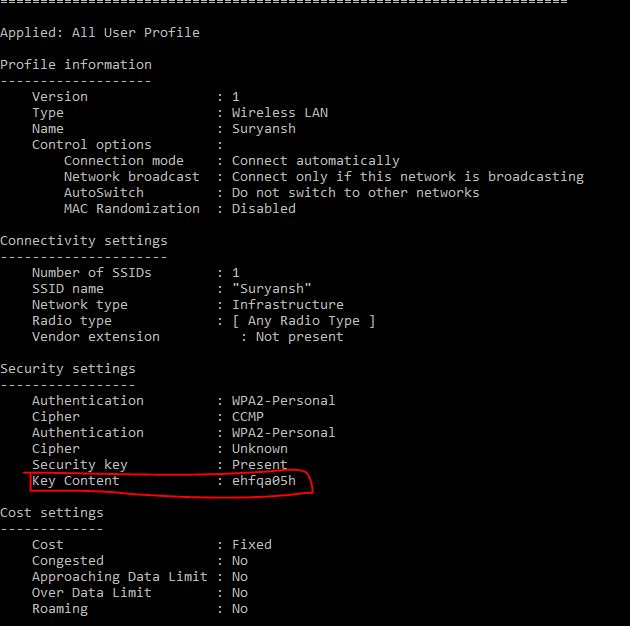This screenshot has width=630, height=626.
Task: Click the Infrastructure network type value
Action: (x=288, y=305)
